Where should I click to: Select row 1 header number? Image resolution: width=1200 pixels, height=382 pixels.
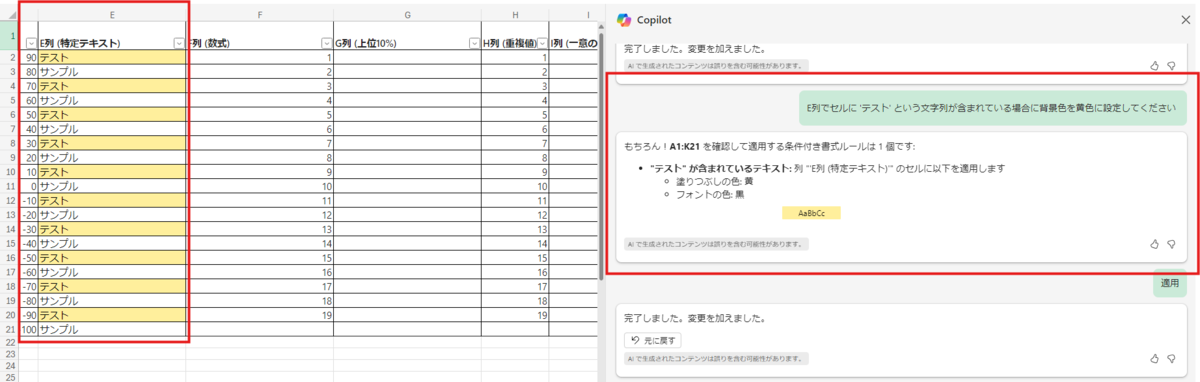click(x=10, y=36)
